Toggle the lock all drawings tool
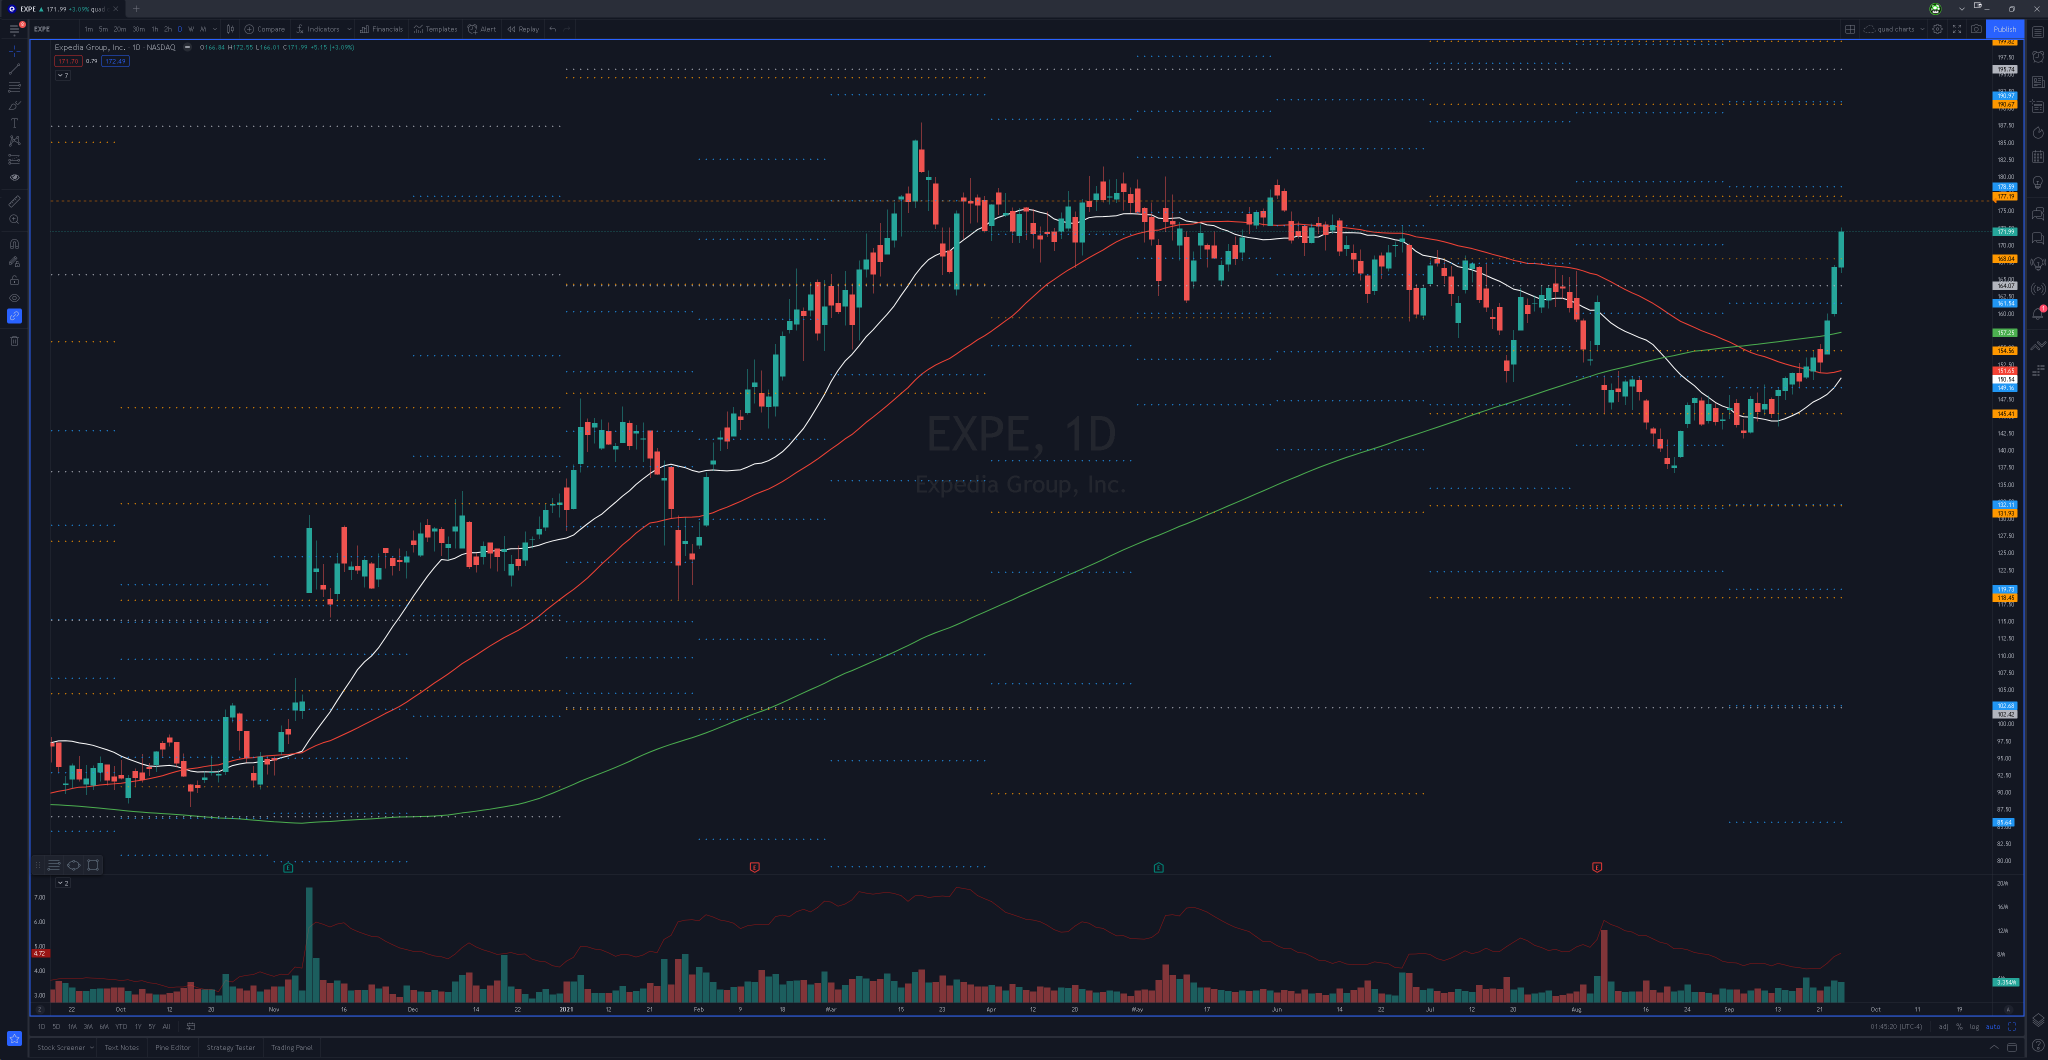The width and height of the screenshot is (2048, 1060). tap(14, 280)
